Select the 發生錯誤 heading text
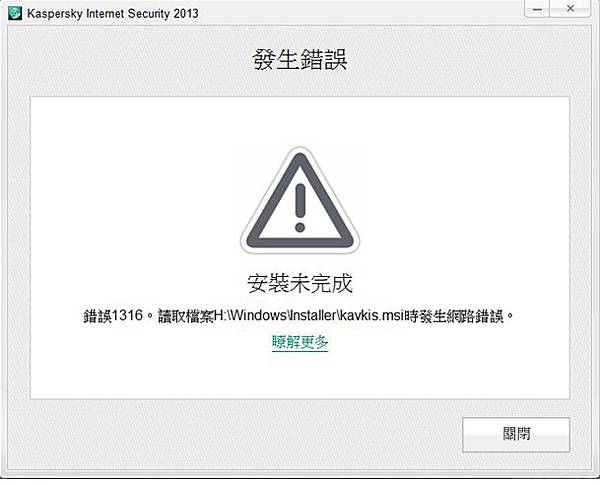The image size is (600, 485). click(300, 60)
